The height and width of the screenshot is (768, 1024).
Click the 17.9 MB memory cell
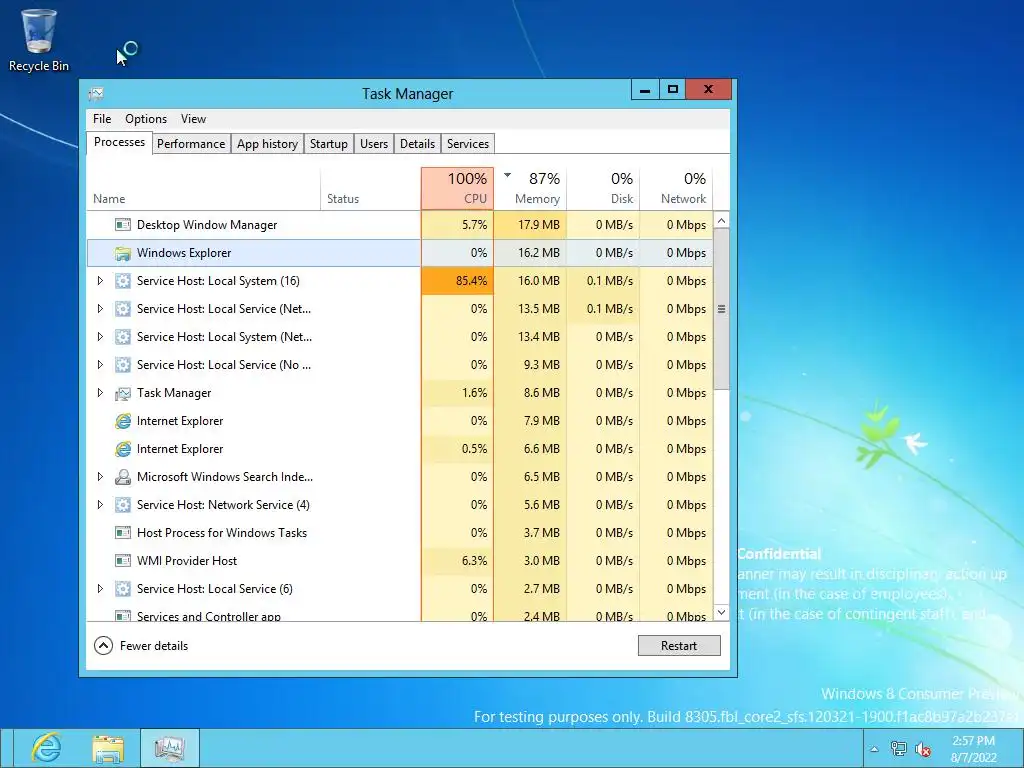[x=530, y=225]
